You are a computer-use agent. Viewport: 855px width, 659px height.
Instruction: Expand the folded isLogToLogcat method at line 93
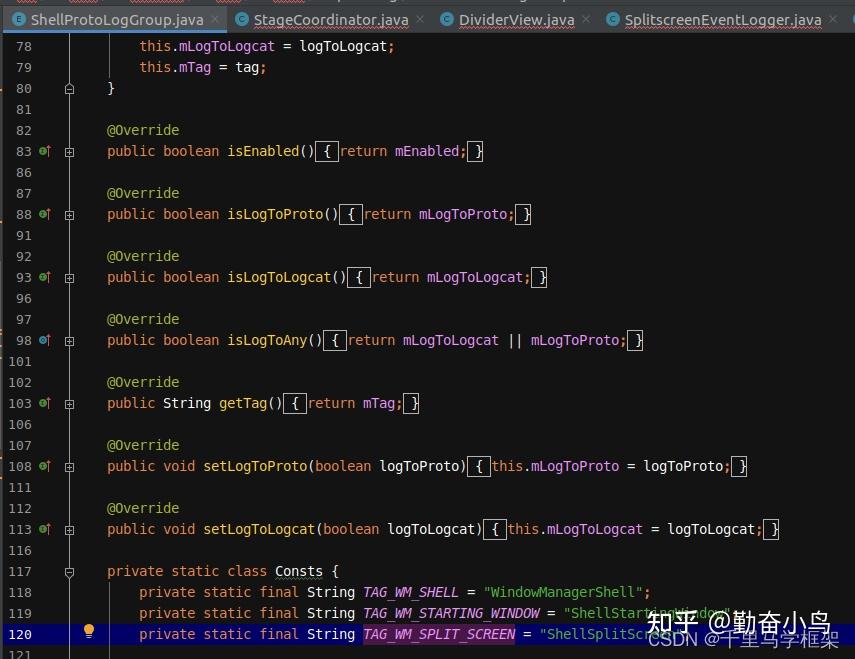click(x=69, y=278)
